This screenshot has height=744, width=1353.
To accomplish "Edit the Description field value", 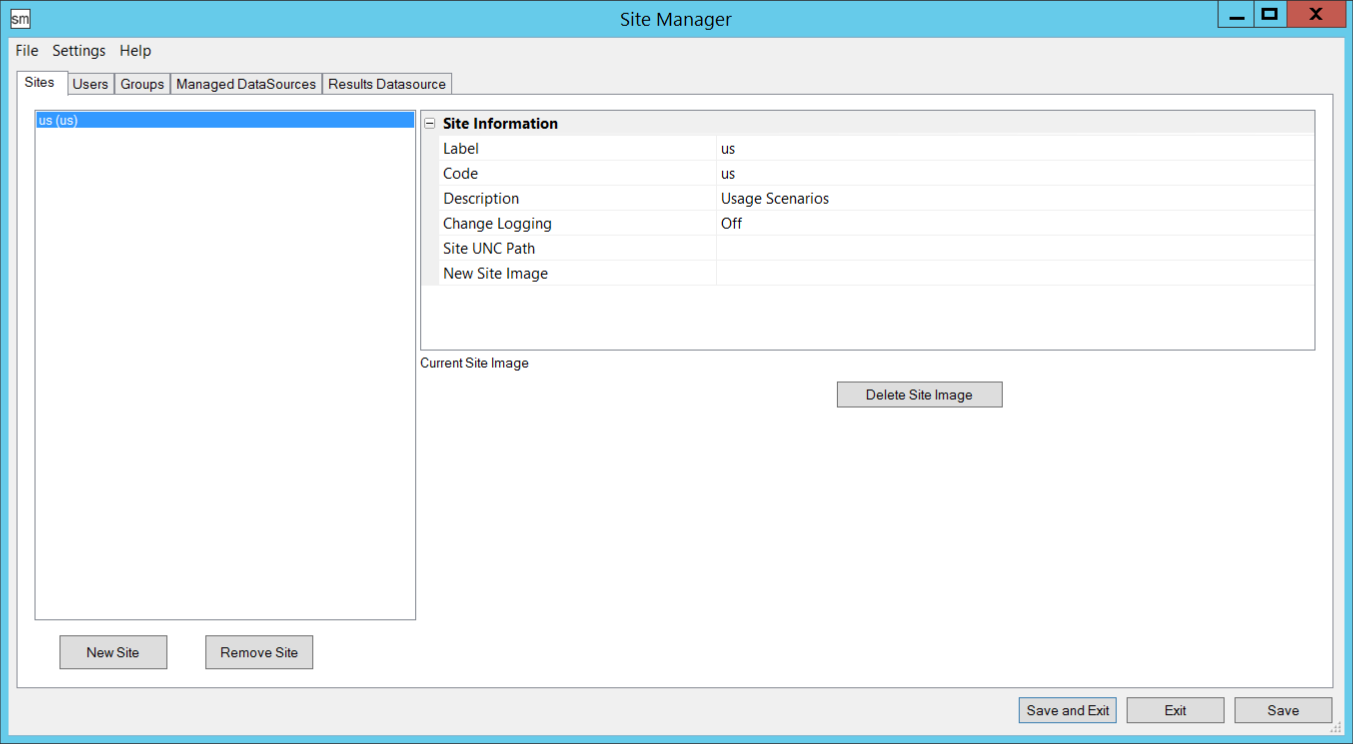I will tap(1014, 199).
